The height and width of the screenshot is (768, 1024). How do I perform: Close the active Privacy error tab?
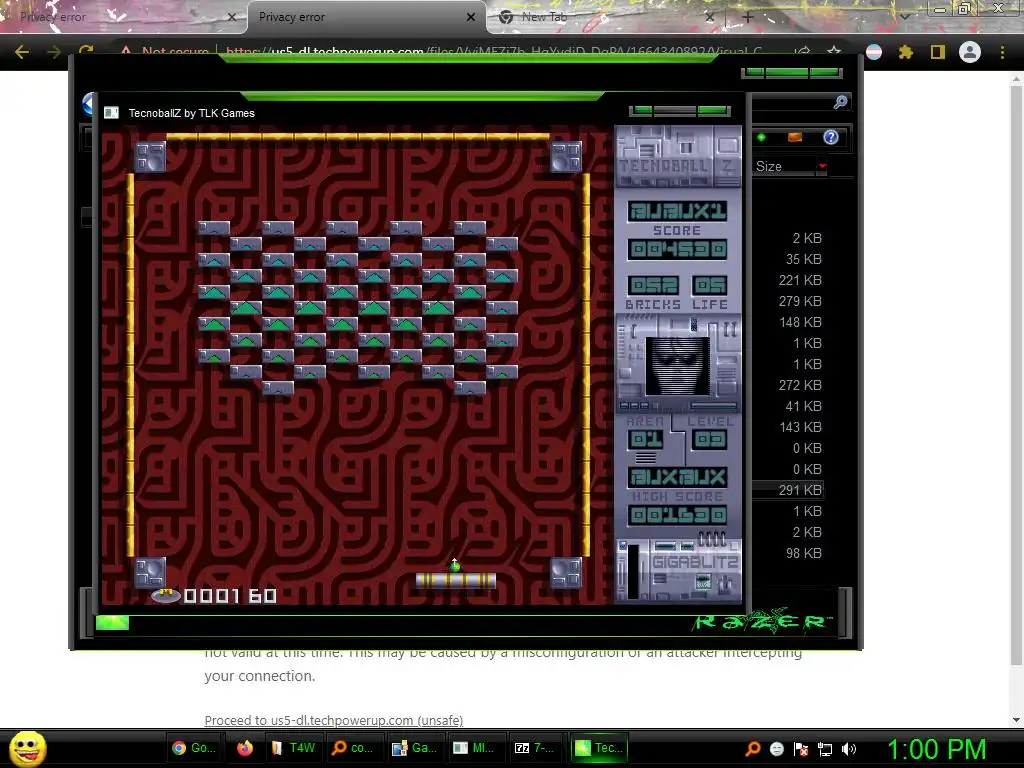[471, 17]
